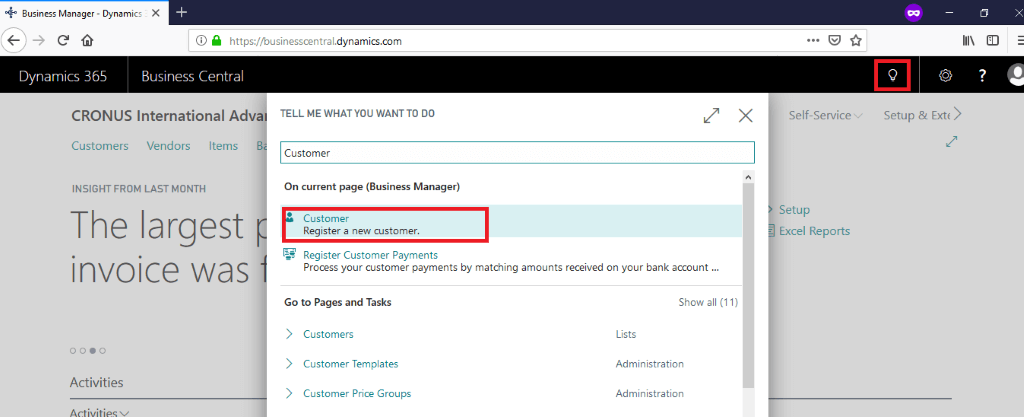Select the second insight carousel dot

click(82, 350)
